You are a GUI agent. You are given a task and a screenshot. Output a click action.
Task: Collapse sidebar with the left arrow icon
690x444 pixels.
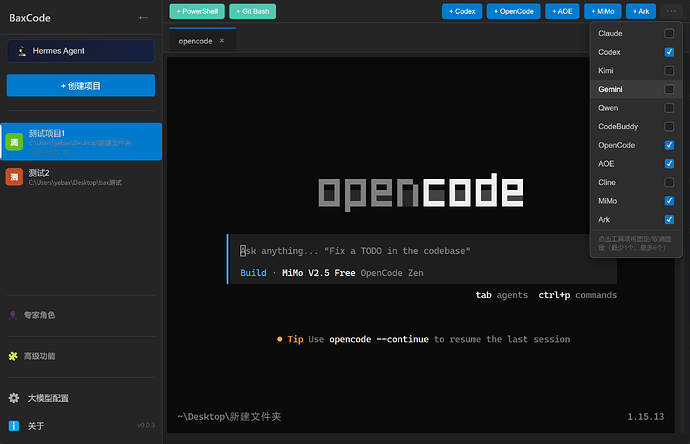pyautogui.click(x=143, y=18)
